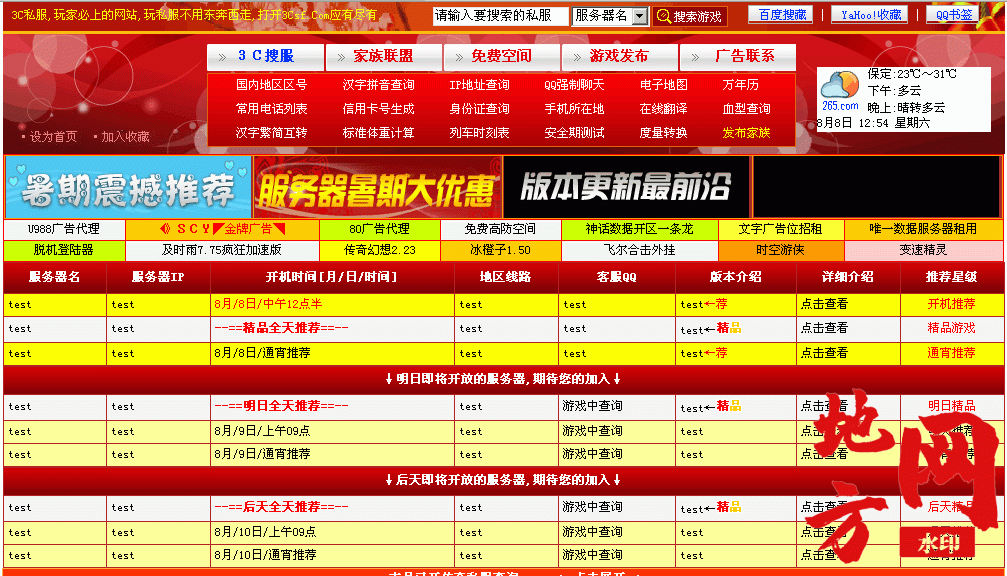Go to the 广告联系 tab
Image resolution: width=1007 pixels, height=576 pixels.
coord(738,57)
